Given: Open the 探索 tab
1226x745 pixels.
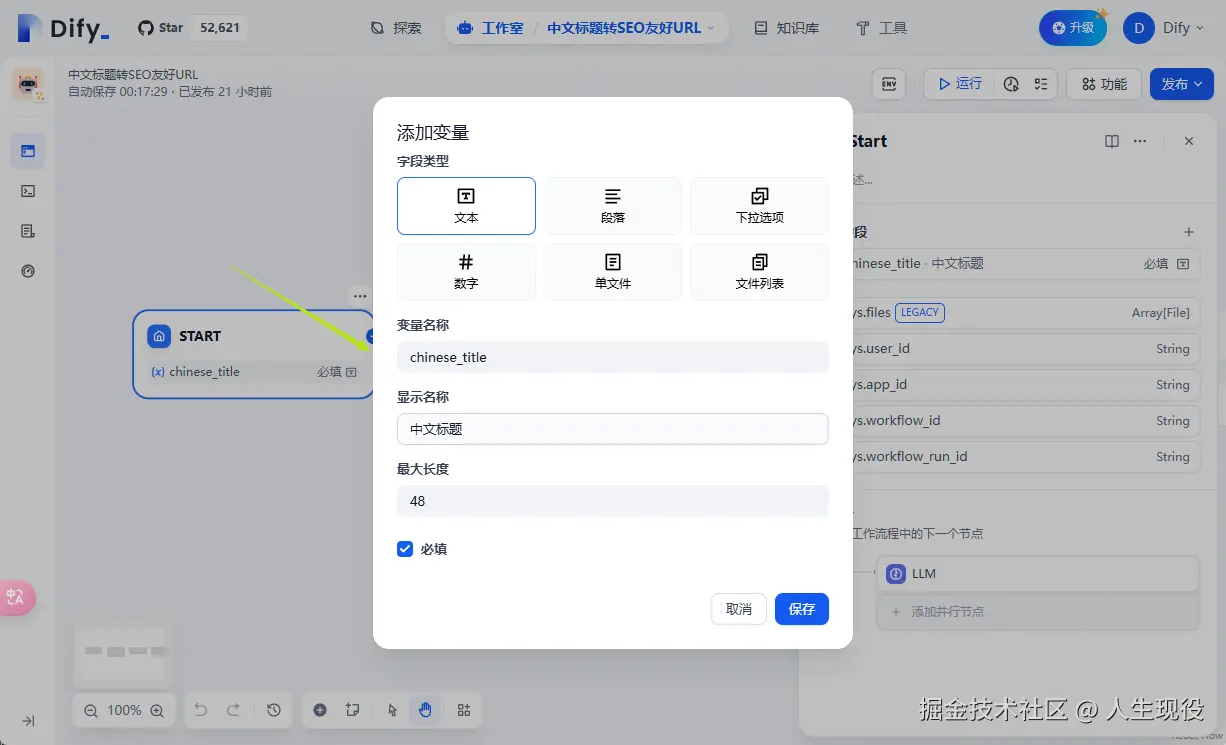Looking at the screenshot, I should click(x=396, y=28).
